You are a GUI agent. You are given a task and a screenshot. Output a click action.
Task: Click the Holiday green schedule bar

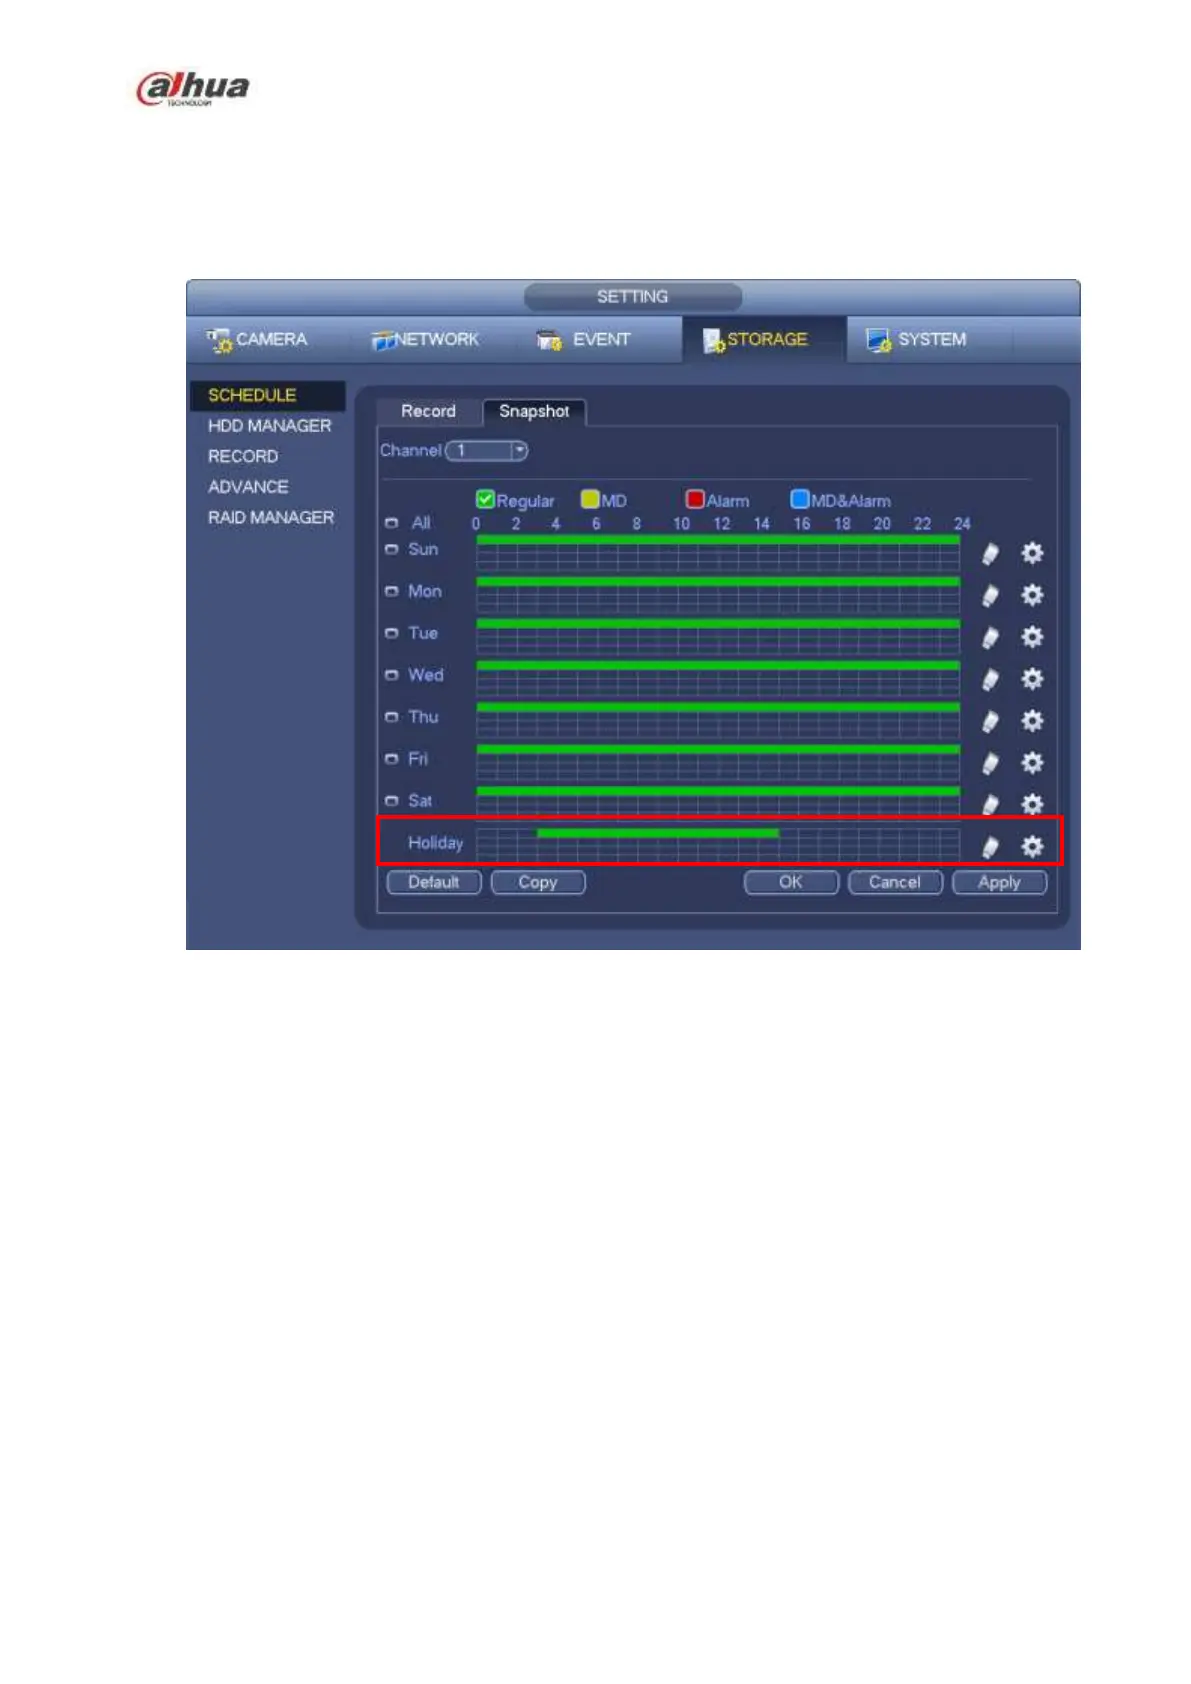click(x=658, y=833)
